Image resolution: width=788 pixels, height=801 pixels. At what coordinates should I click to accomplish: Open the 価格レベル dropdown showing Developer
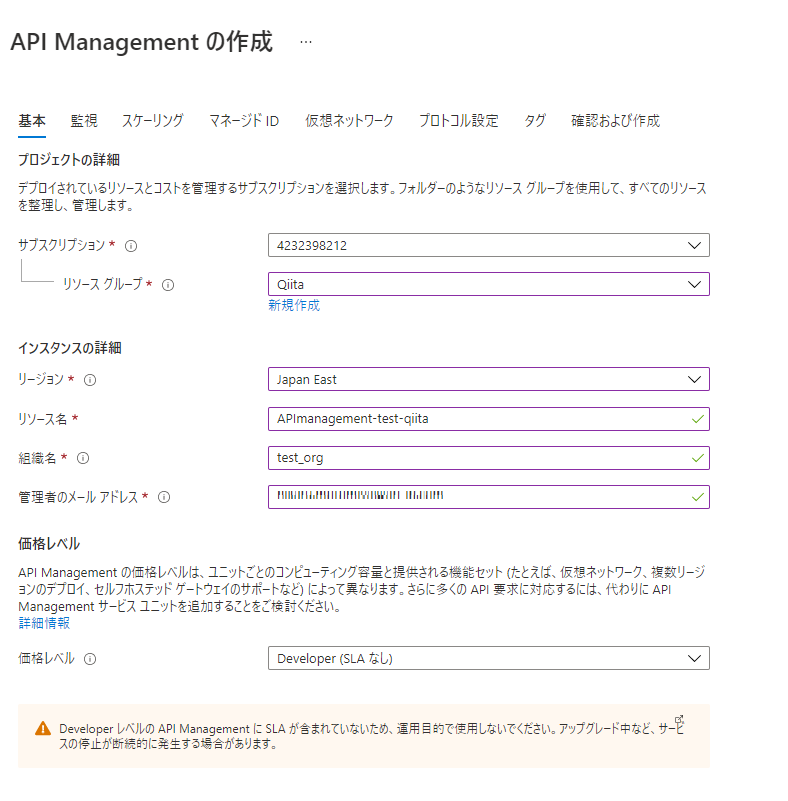tap(489, 658)
